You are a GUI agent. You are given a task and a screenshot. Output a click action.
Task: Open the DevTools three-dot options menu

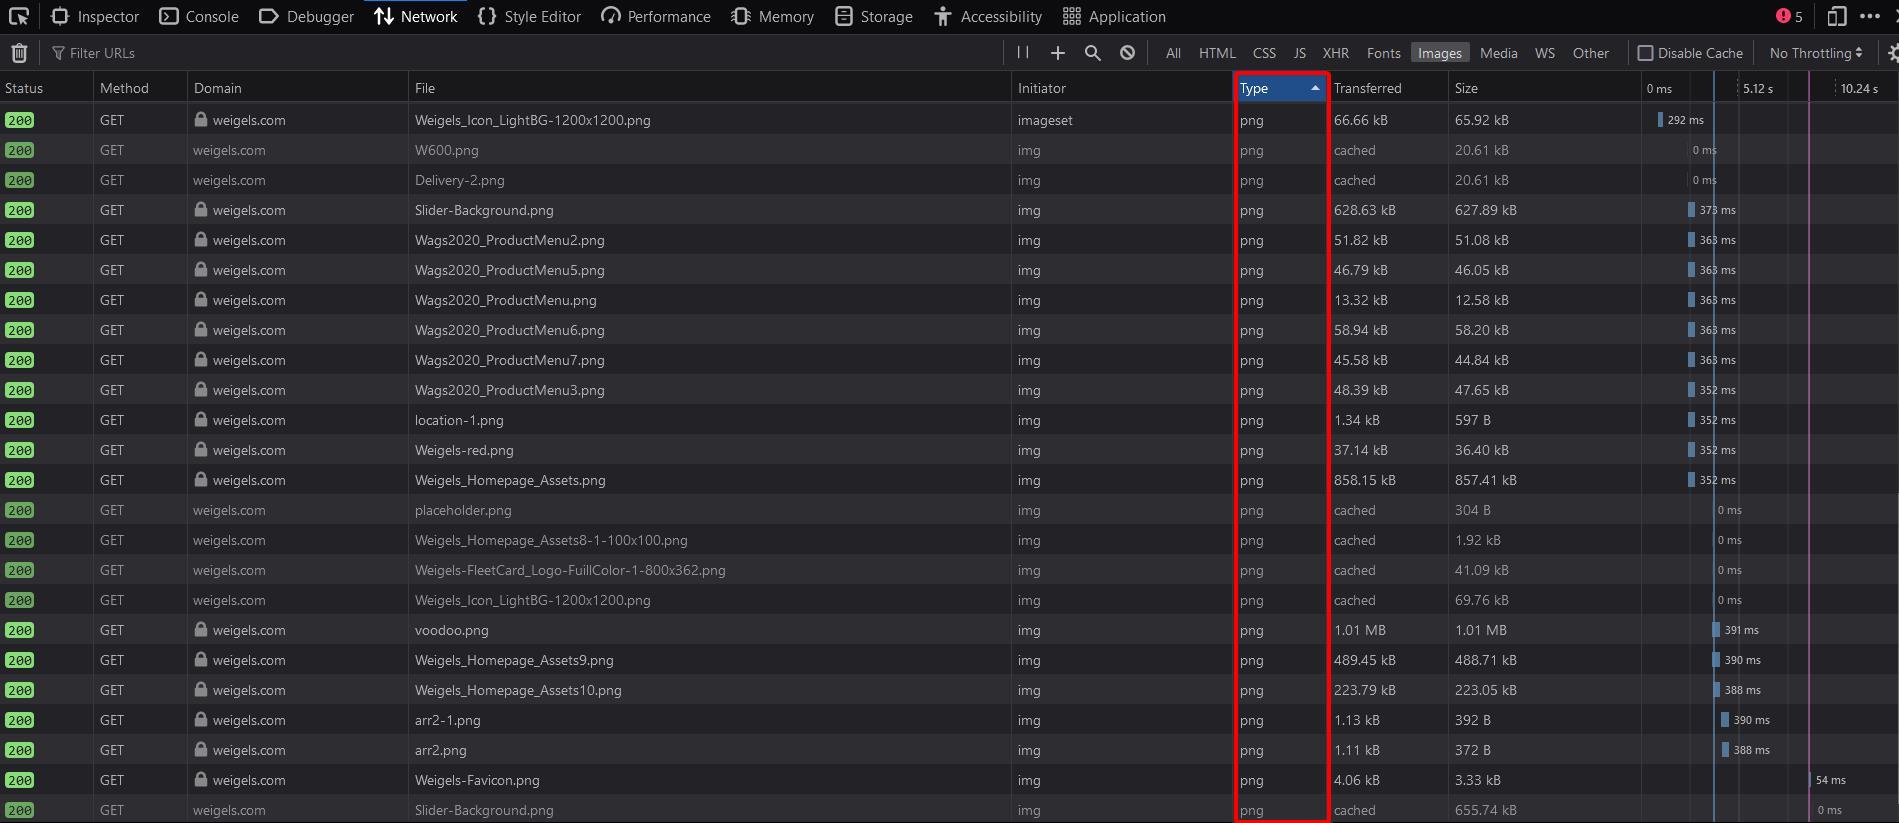tap(1870, 16)
